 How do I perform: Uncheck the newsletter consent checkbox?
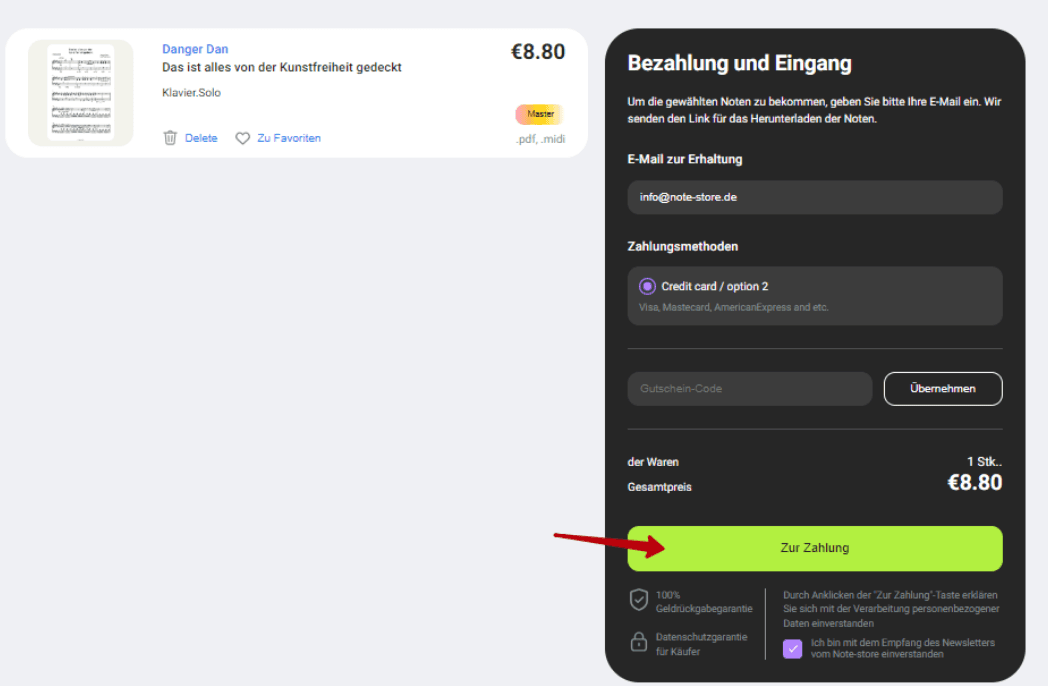click(792, 648)
